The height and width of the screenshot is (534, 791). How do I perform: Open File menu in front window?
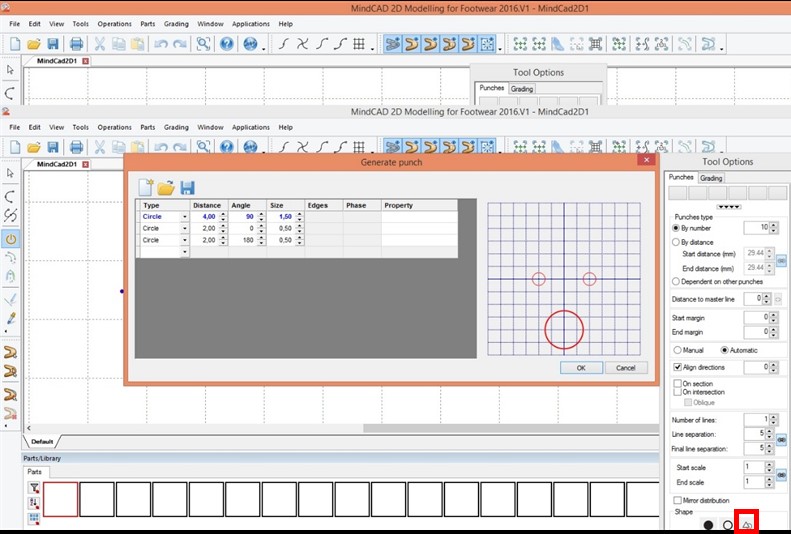[15, 127]
